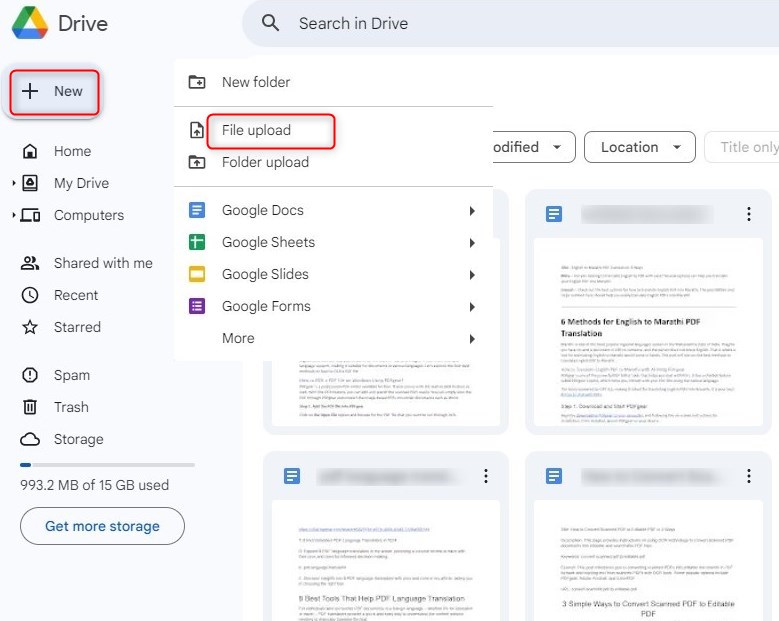Viewport: 779px width, 621px height.
Task: Expand the My Drive tree
Action: pyautogui.click(x=14, y=183)
